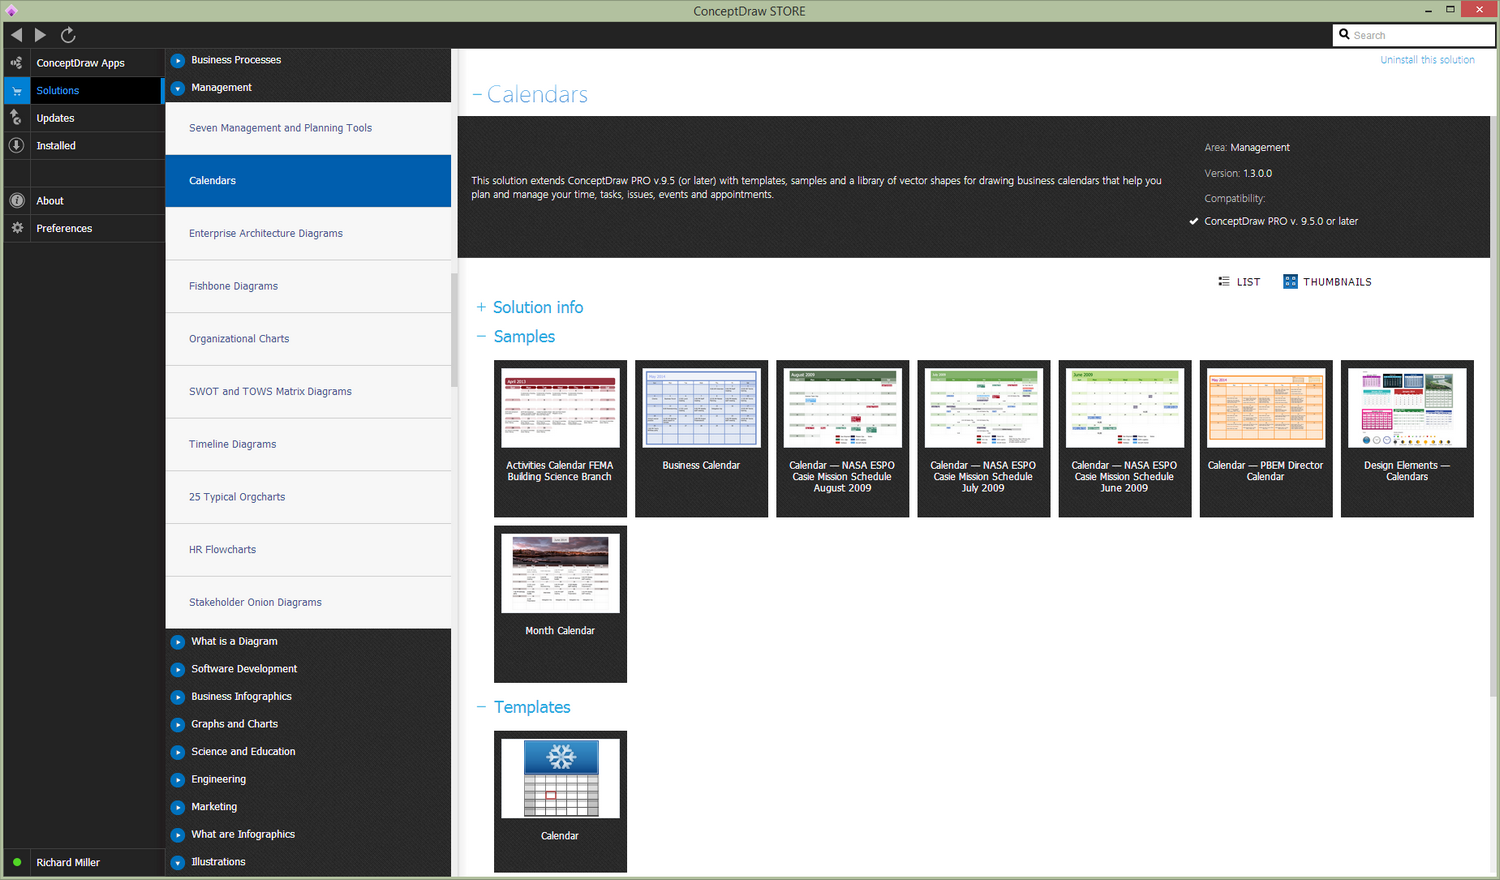The width and height of the screenshot is (1500, 880).
Task: Open ConceptDraw Apps section
Action: [82, 63]
